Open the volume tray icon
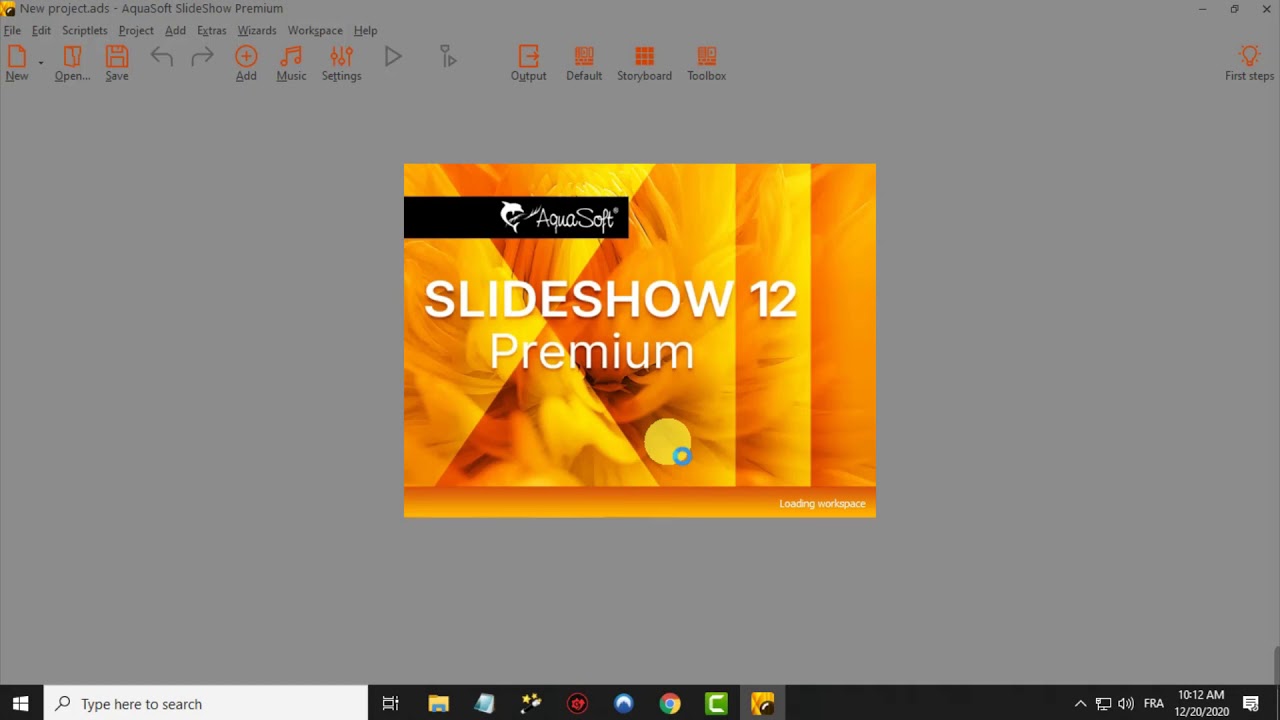 (x=1126, y=704)
